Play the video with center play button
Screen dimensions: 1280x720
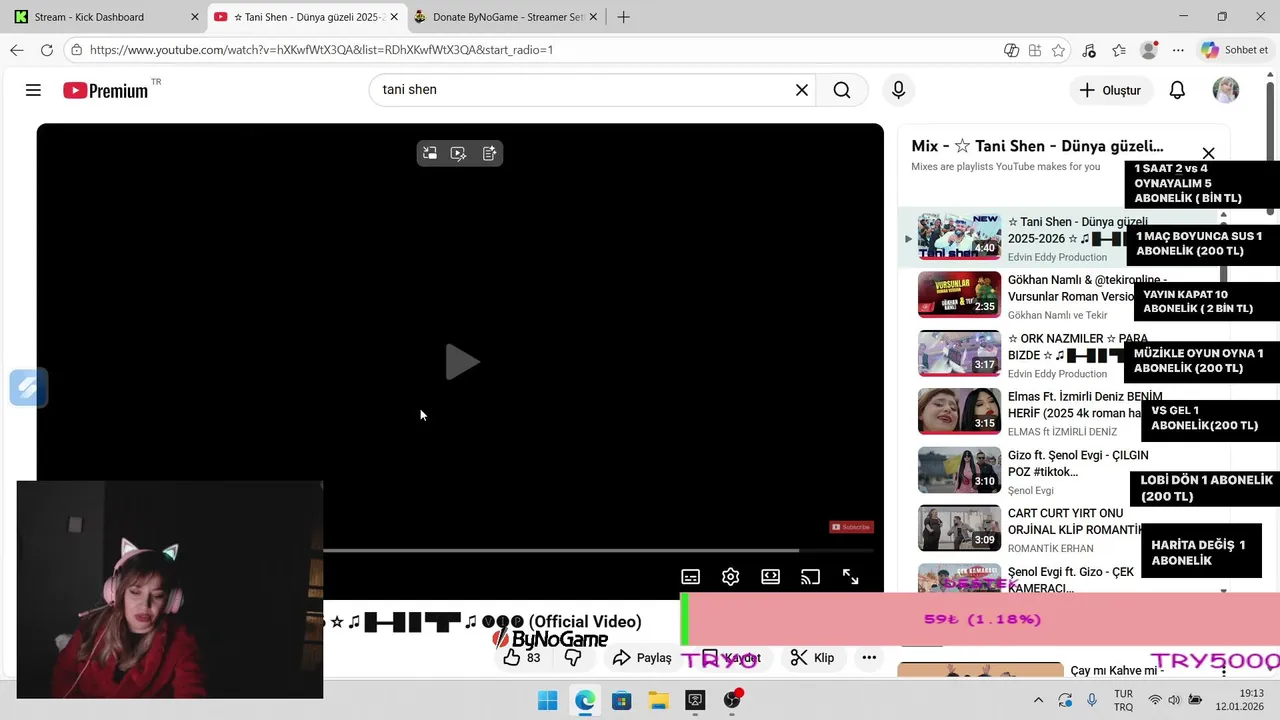[x=461, y=362]
